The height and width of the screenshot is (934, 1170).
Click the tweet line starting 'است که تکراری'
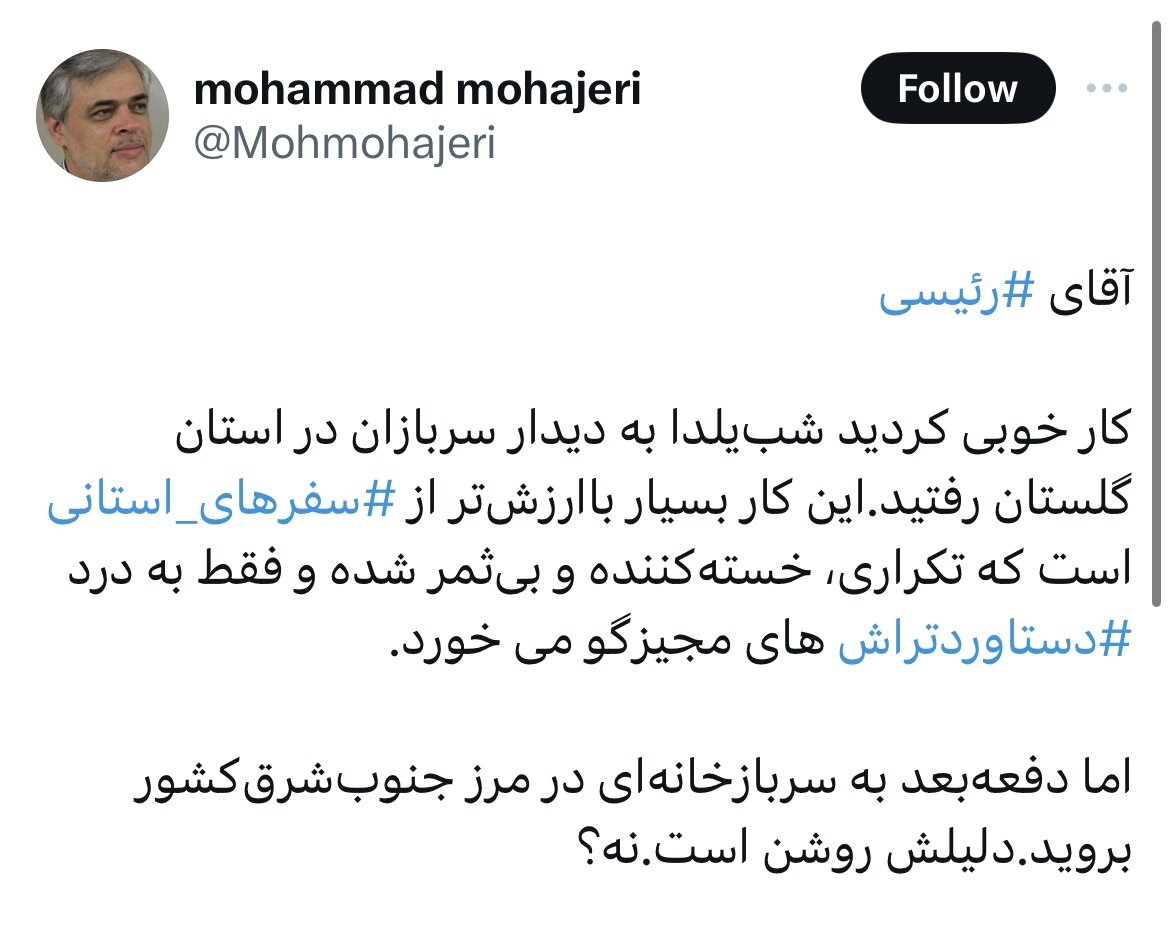pos(600,572)
